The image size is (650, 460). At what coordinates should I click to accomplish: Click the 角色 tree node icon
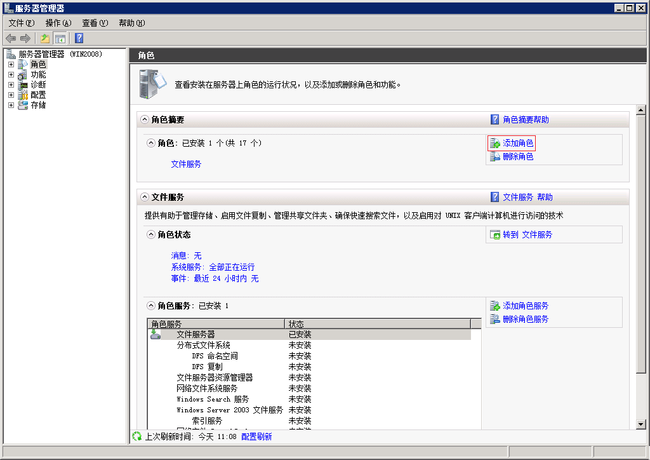click(23, 64)
